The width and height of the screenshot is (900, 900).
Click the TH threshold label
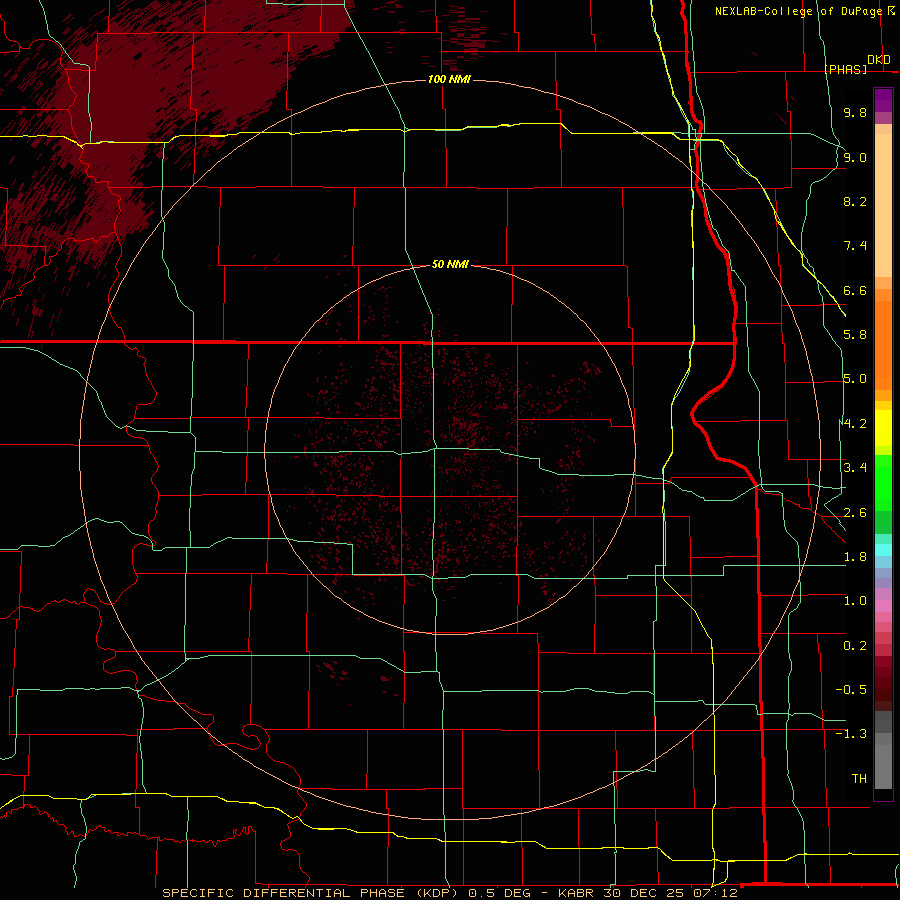click(x=859, y=779)
